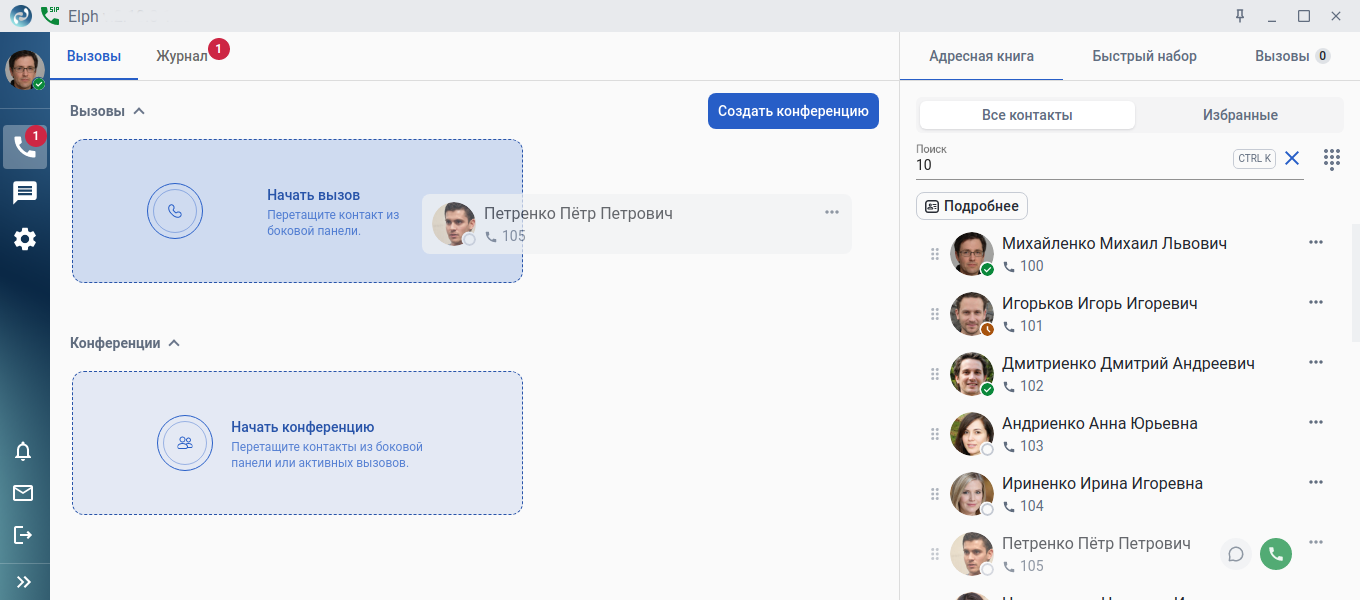Collapse the Вызовы section
The width and height of the screenshot is (1360, 600).
point(139,111)
